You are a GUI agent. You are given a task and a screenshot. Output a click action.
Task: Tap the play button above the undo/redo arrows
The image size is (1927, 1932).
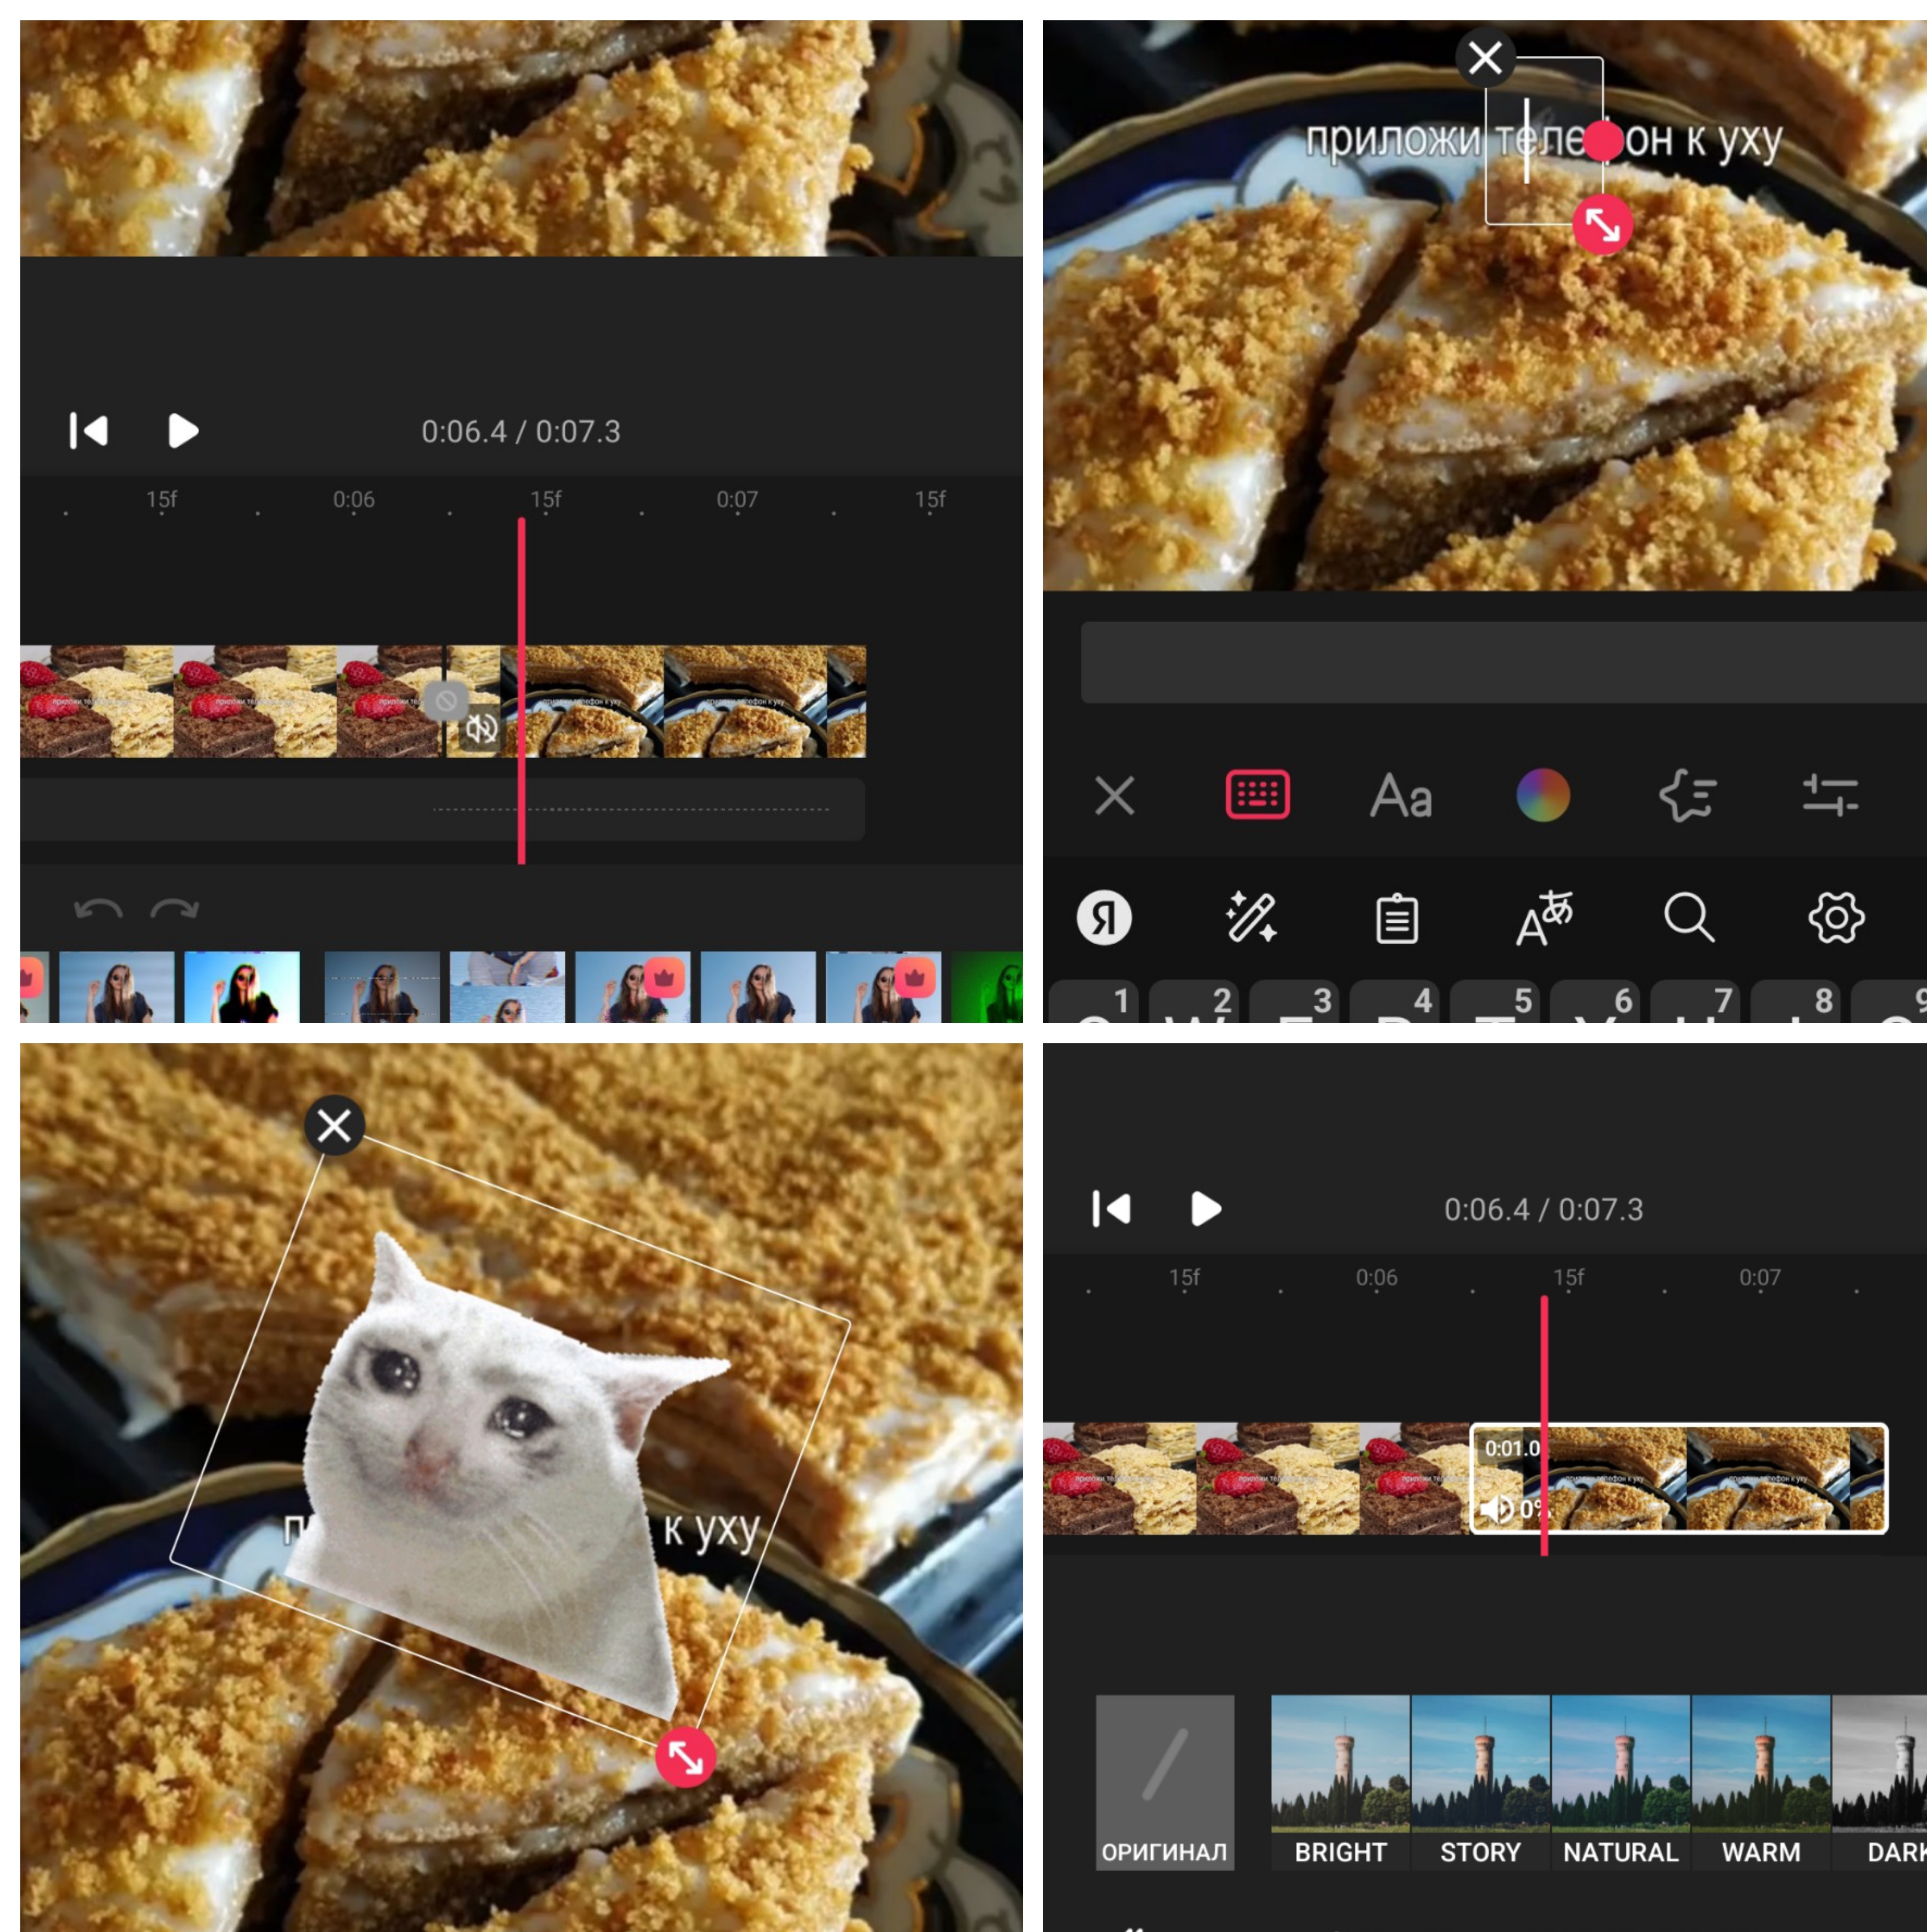183,431
